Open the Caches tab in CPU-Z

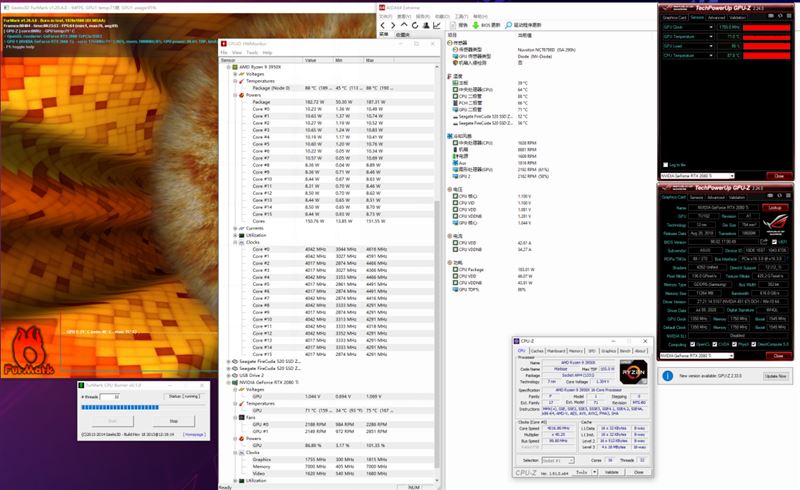point(537,351)
